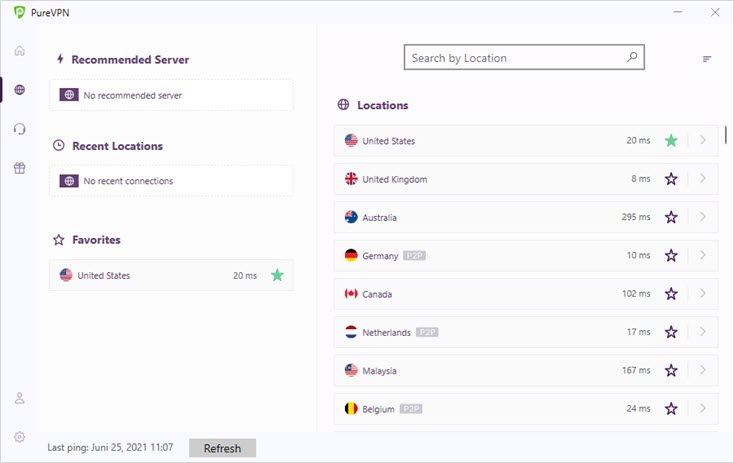Click the 295 ms ping value

636,217
